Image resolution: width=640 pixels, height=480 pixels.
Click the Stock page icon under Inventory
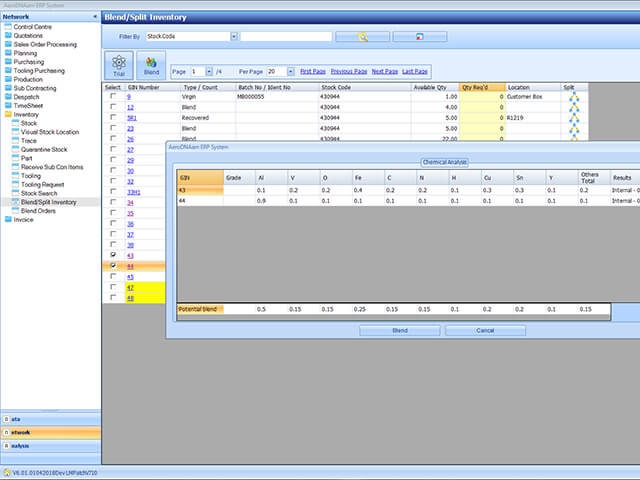click(16, 123)
